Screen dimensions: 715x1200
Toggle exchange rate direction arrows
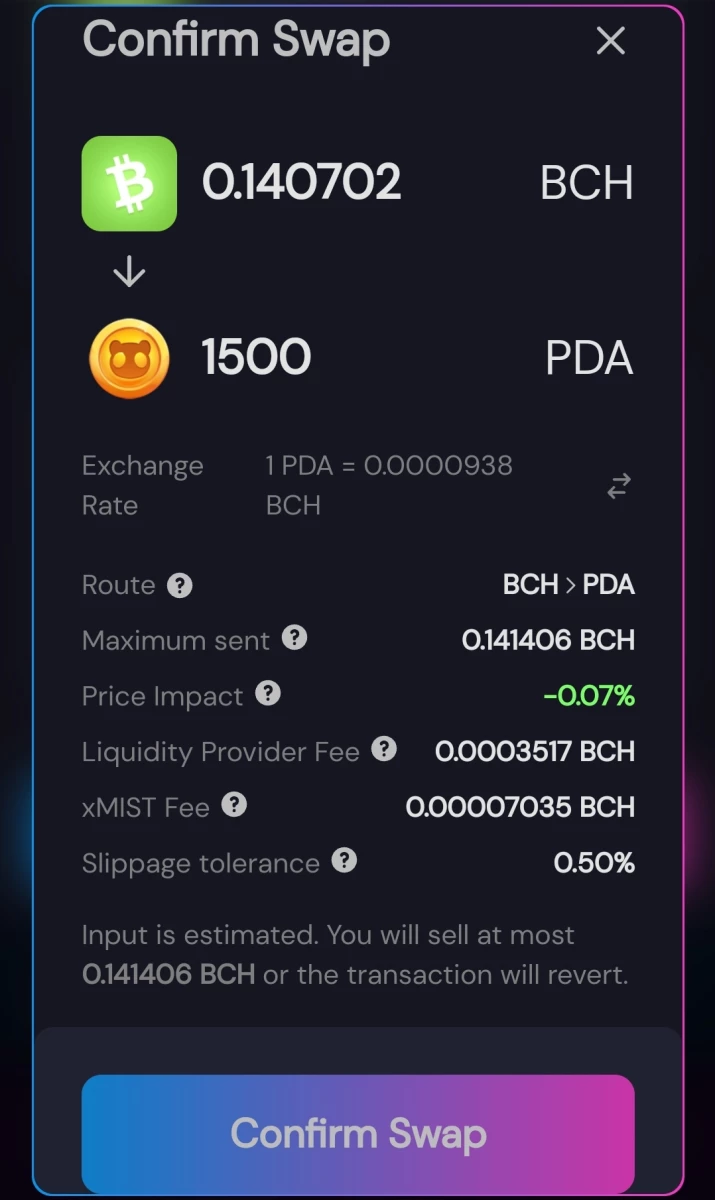pos(619,486)
